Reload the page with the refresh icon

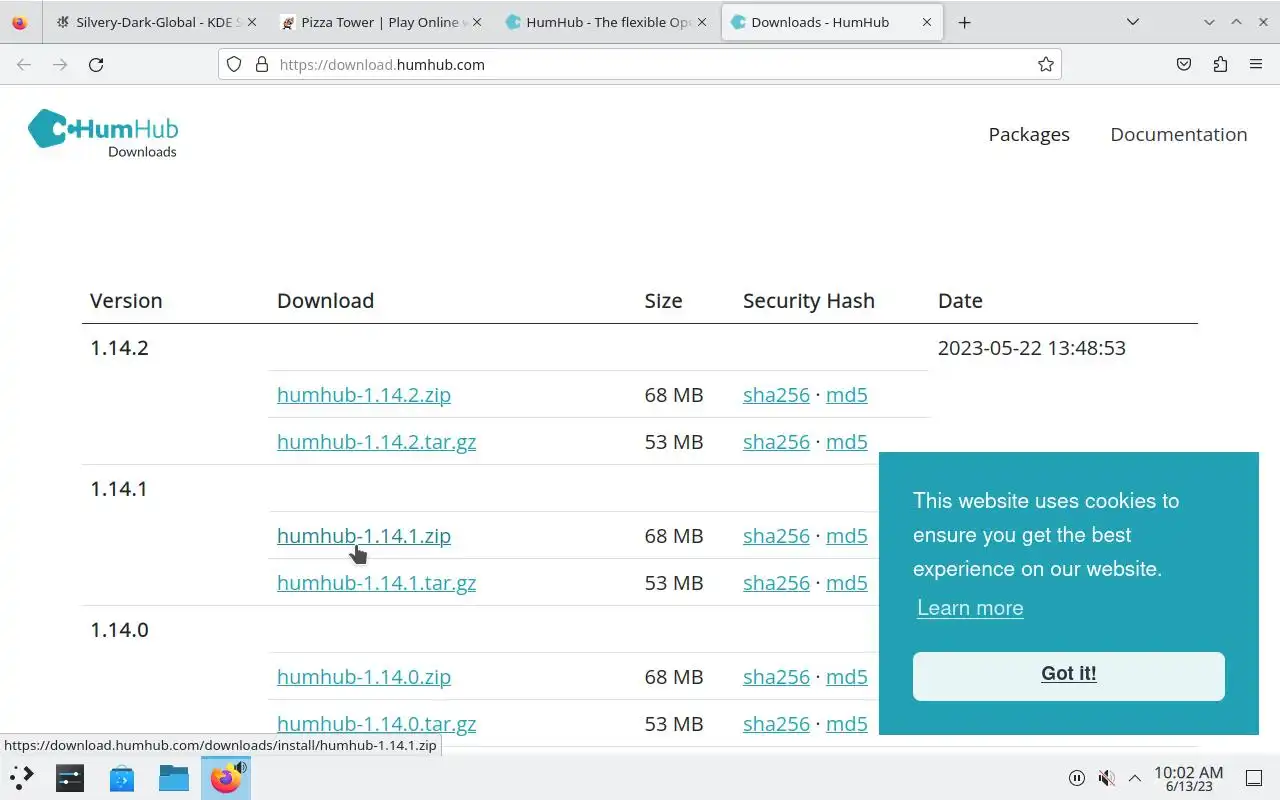96,64
